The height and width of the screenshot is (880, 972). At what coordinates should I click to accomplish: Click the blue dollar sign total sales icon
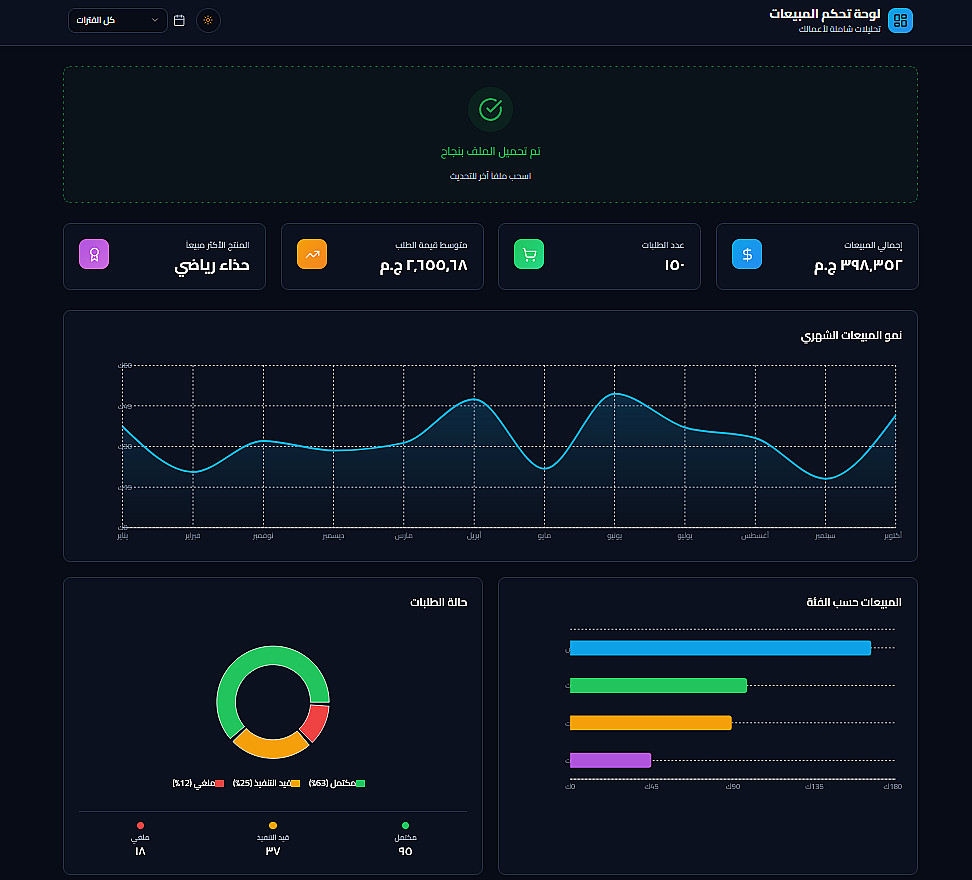(x=747, y=254)
